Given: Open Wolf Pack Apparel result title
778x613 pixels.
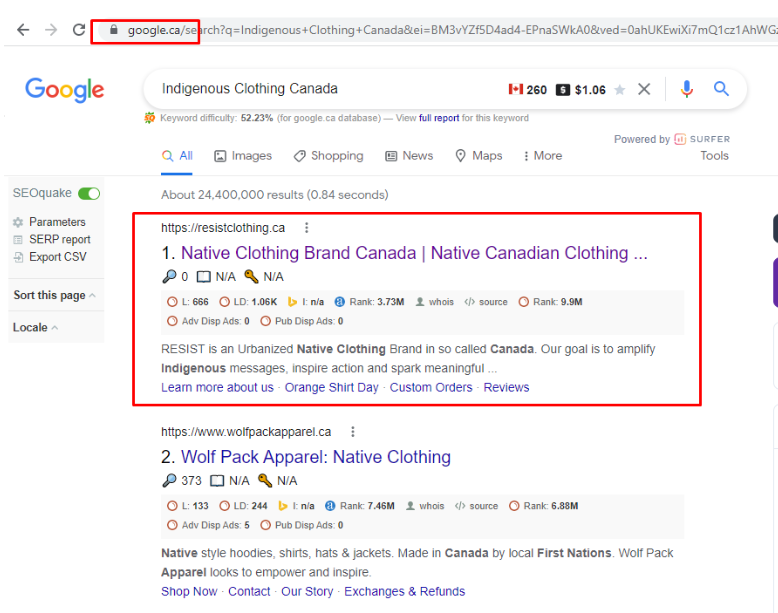Looking at the screenshot, I should 316,457.
